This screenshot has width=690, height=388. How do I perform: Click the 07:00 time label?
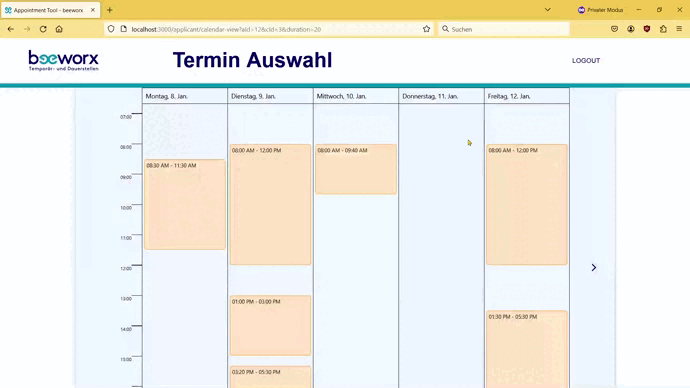tap(126, 117)
